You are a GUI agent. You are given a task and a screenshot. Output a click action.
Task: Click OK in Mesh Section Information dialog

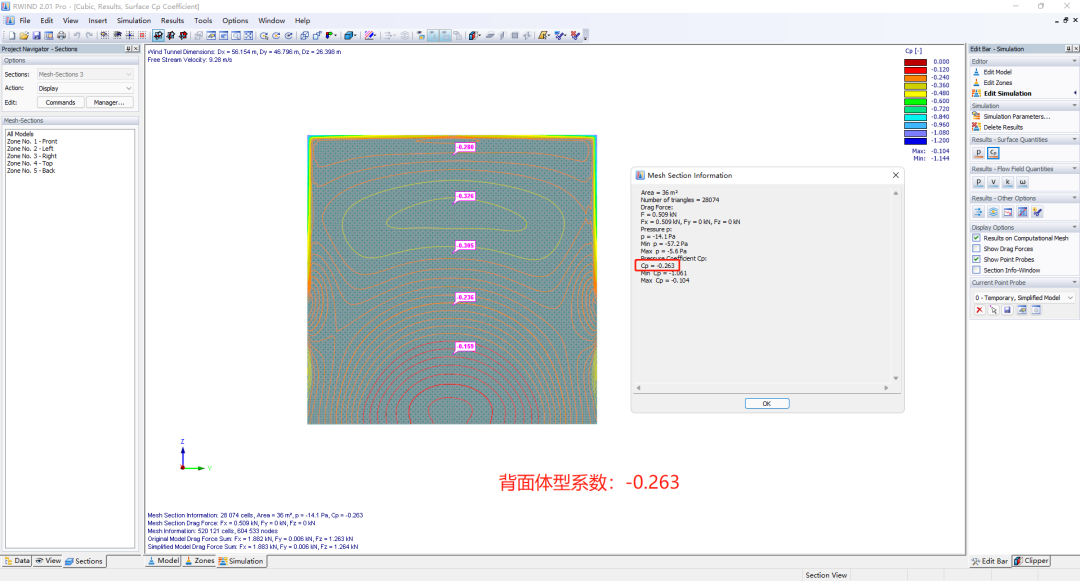pyautogui.click(x=767, y=403)
